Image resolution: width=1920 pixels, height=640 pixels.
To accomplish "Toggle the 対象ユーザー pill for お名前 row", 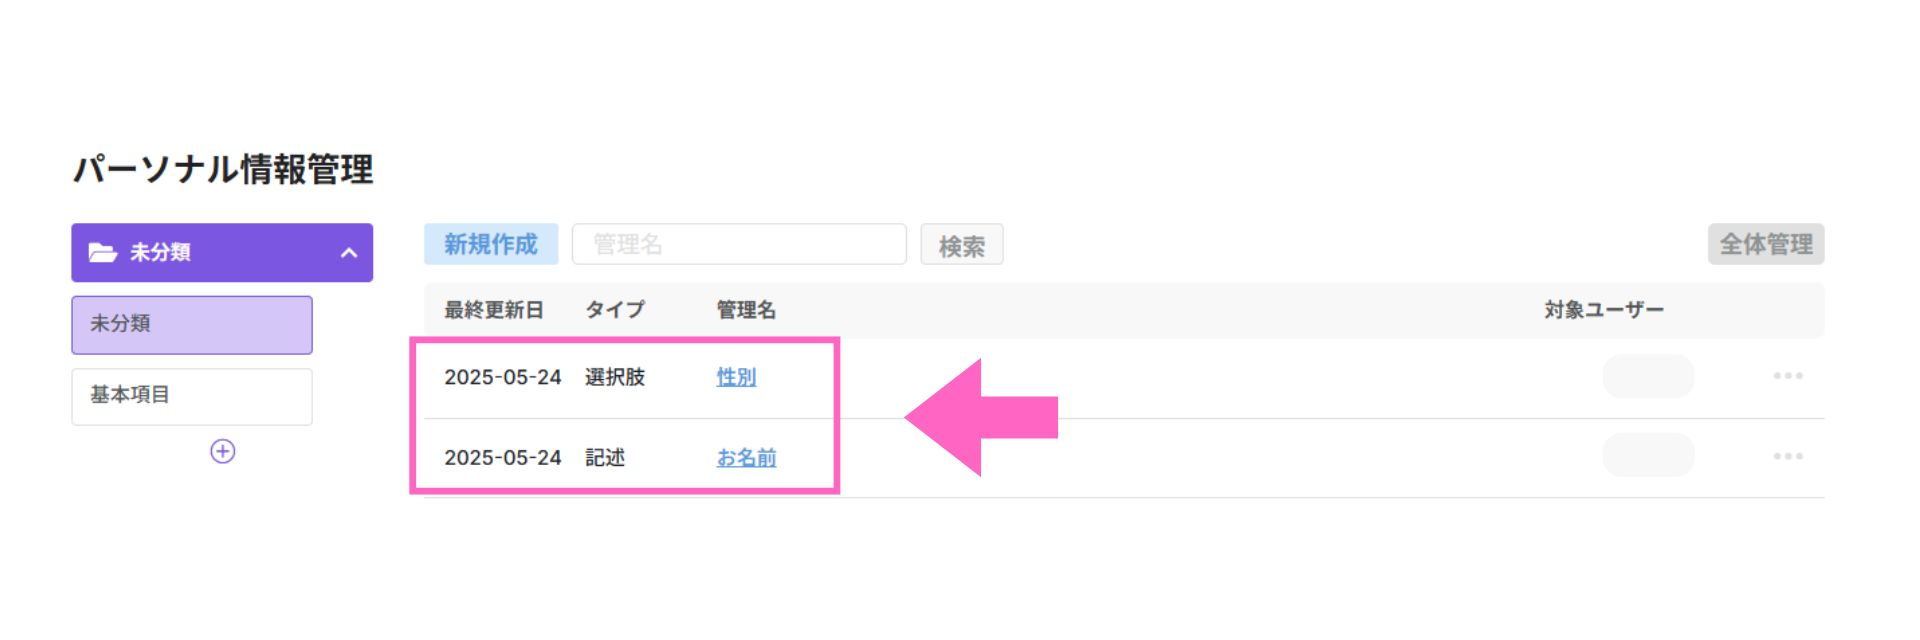I will point(1649,455).
